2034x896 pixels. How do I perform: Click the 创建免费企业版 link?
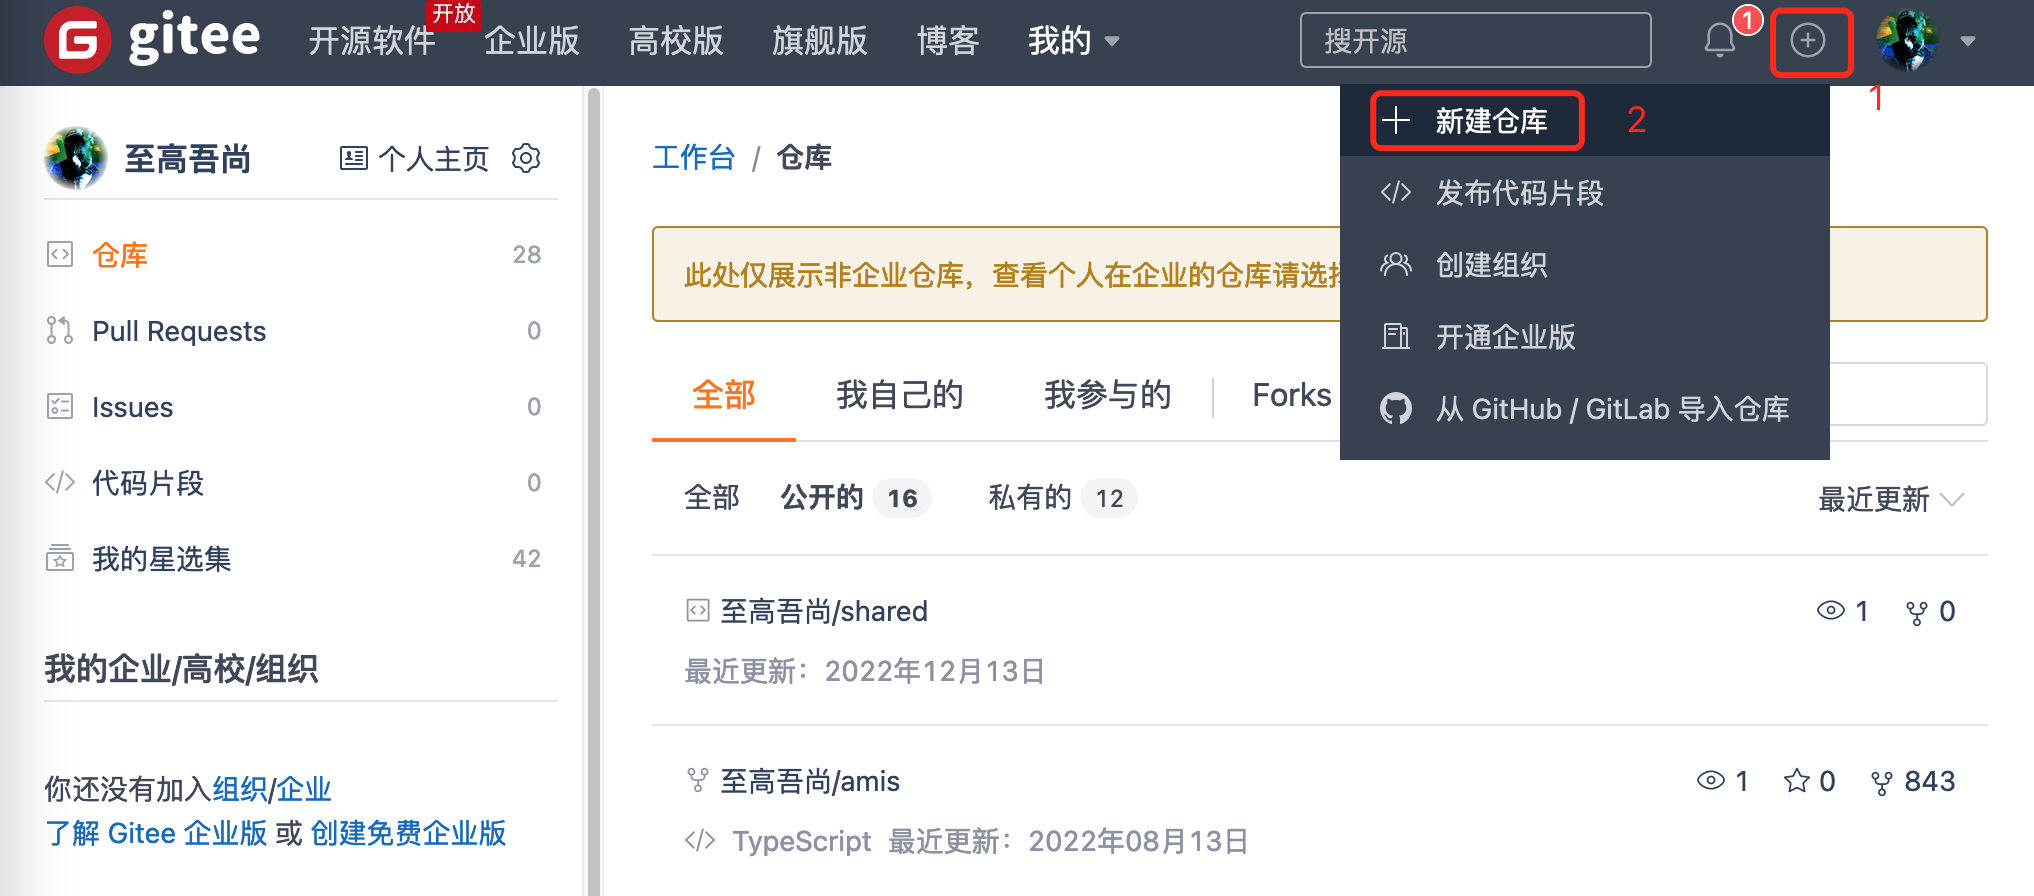point(408,833)
